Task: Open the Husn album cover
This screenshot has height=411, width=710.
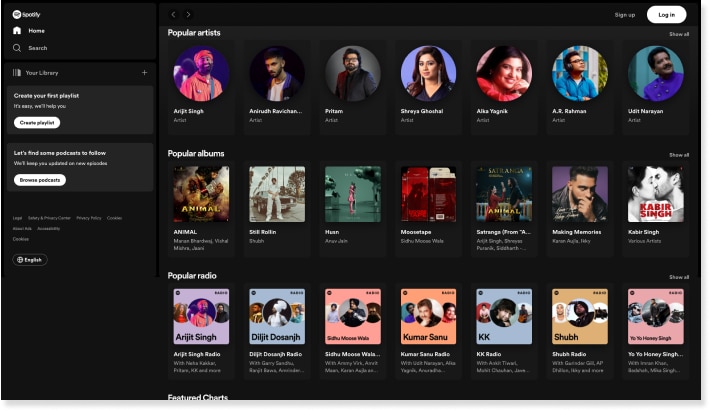Action: (353, 194)
